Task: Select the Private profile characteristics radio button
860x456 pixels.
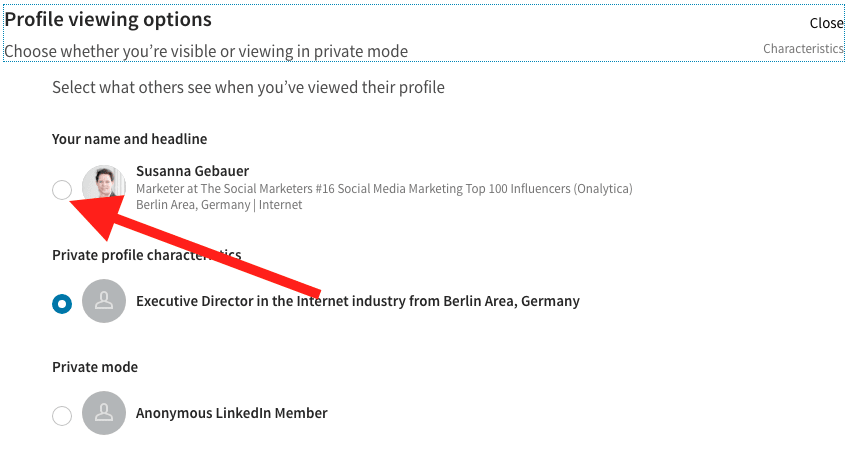Action: [62, 303]
